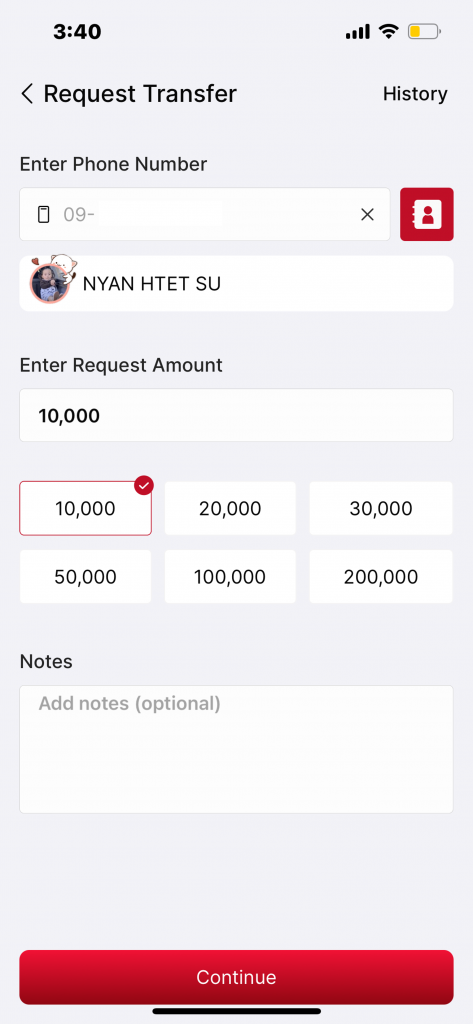This screenshot has width=473, height=1024.
Task: Open the History page
Action: [x=415, y=94]
